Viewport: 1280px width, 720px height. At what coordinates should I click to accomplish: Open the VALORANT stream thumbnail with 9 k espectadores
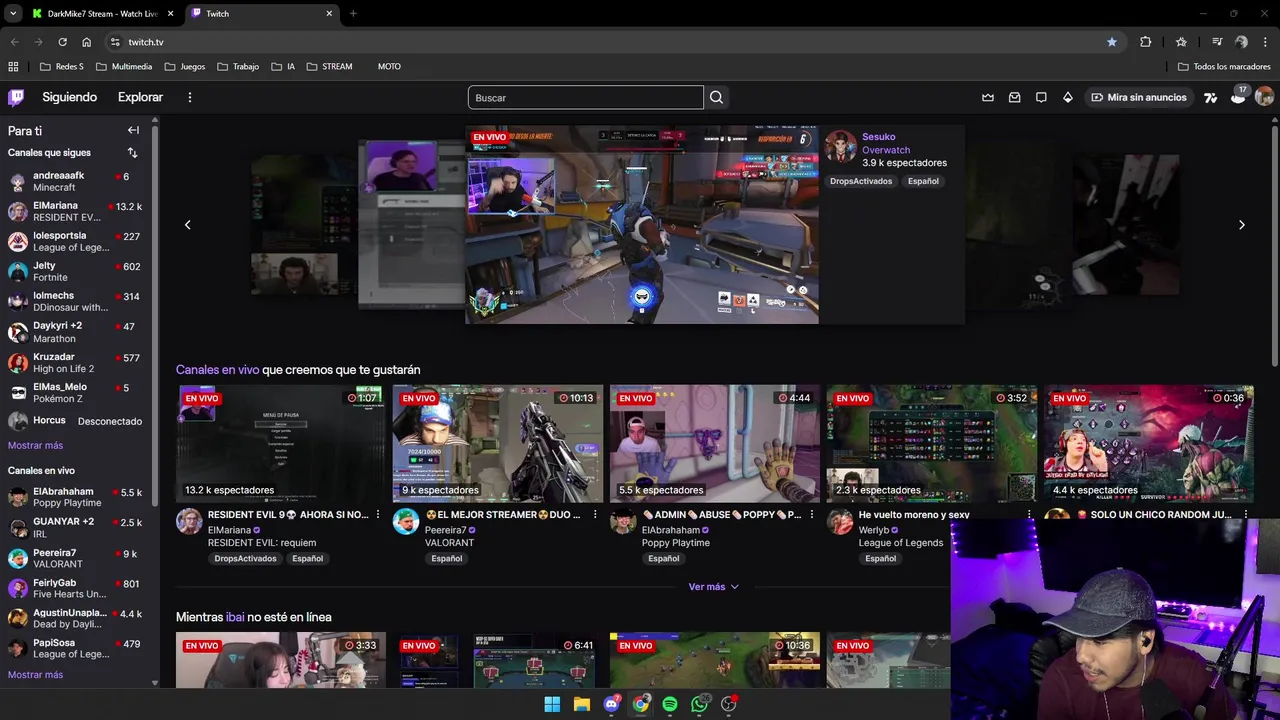pyautogui.click(x=498, y=443)
